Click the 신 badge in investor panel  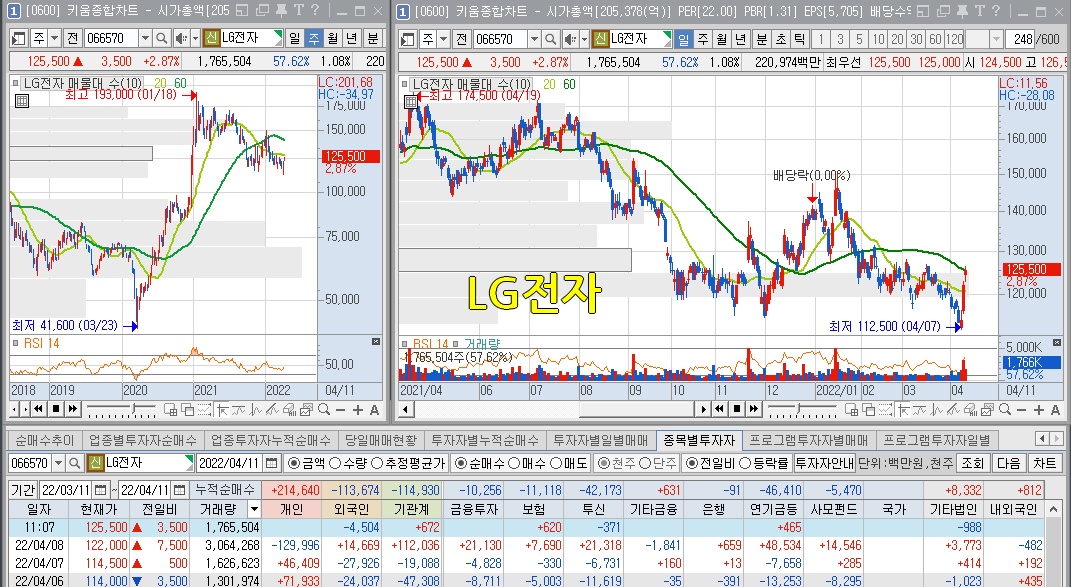coord(94,463)
